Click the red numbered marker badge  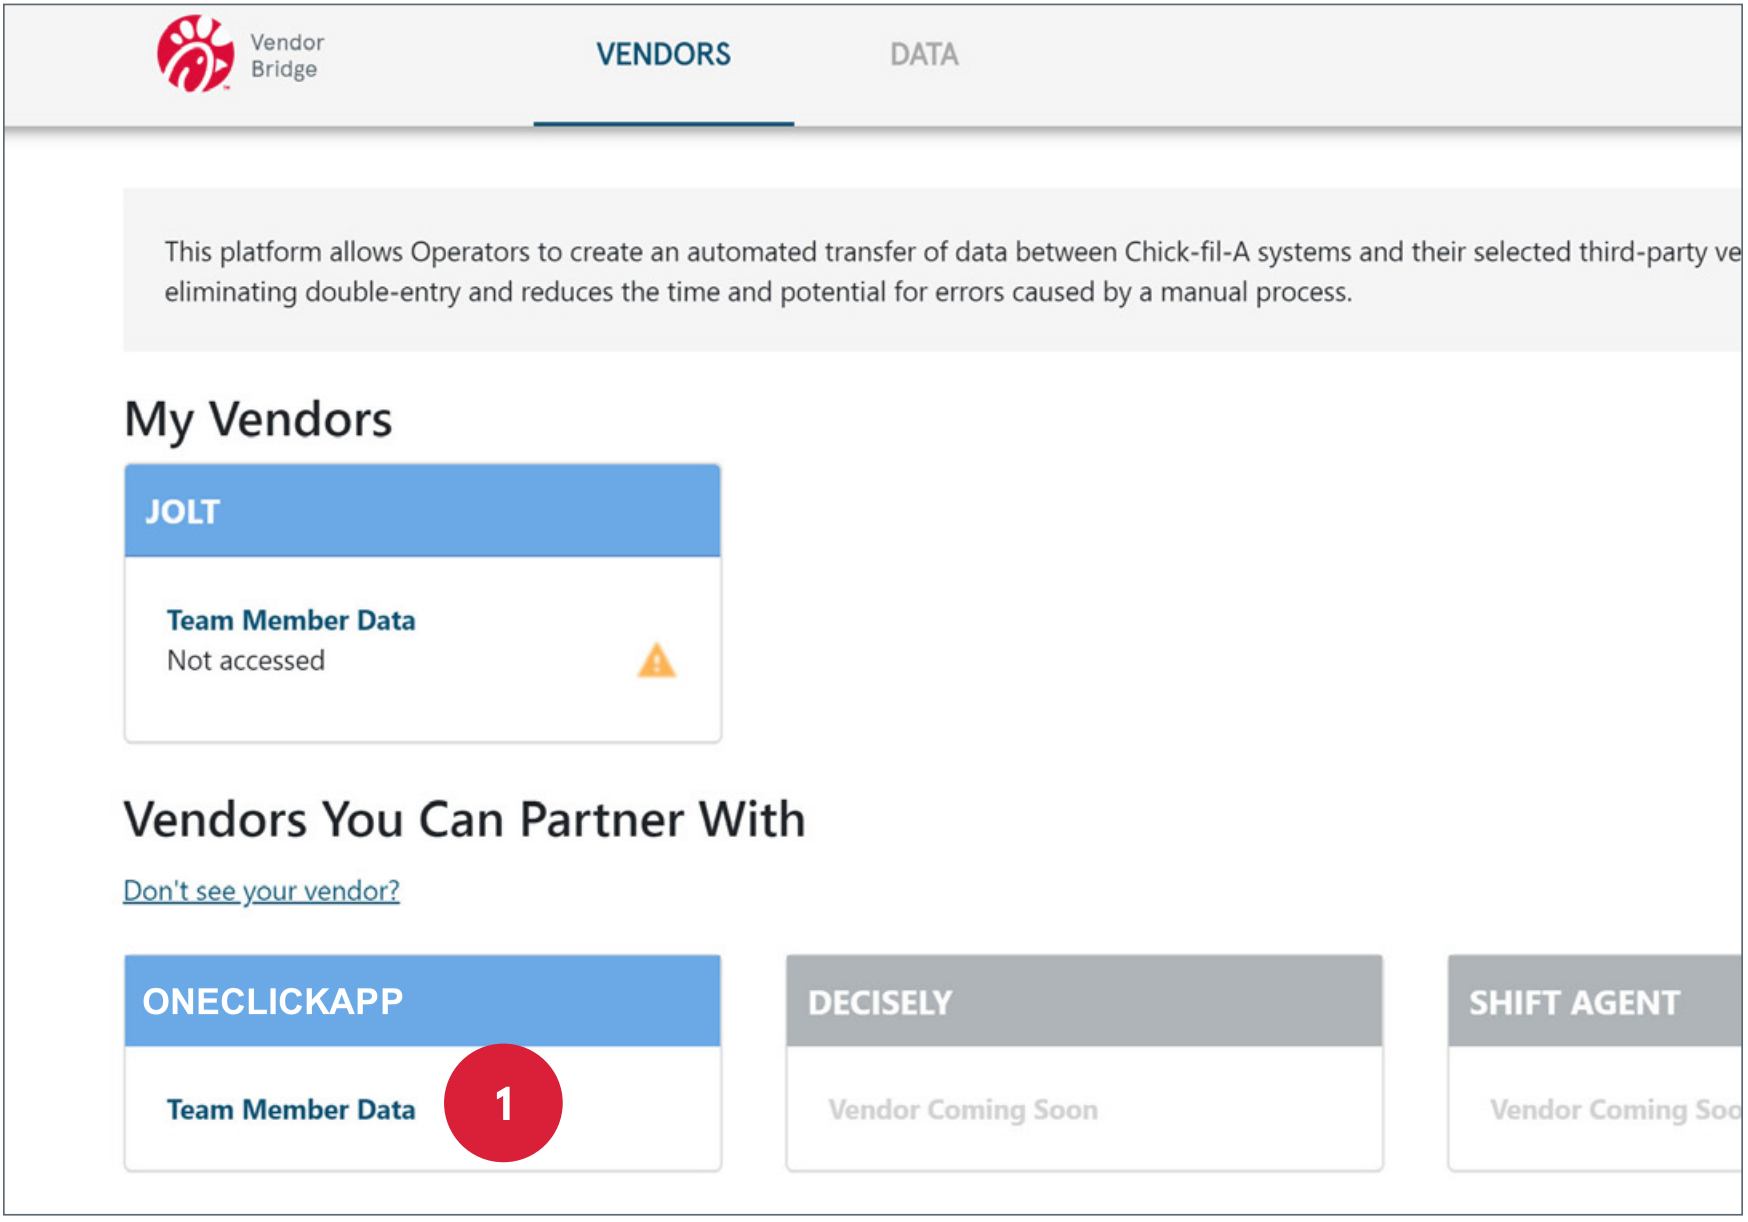click(x=505, y=1101)
